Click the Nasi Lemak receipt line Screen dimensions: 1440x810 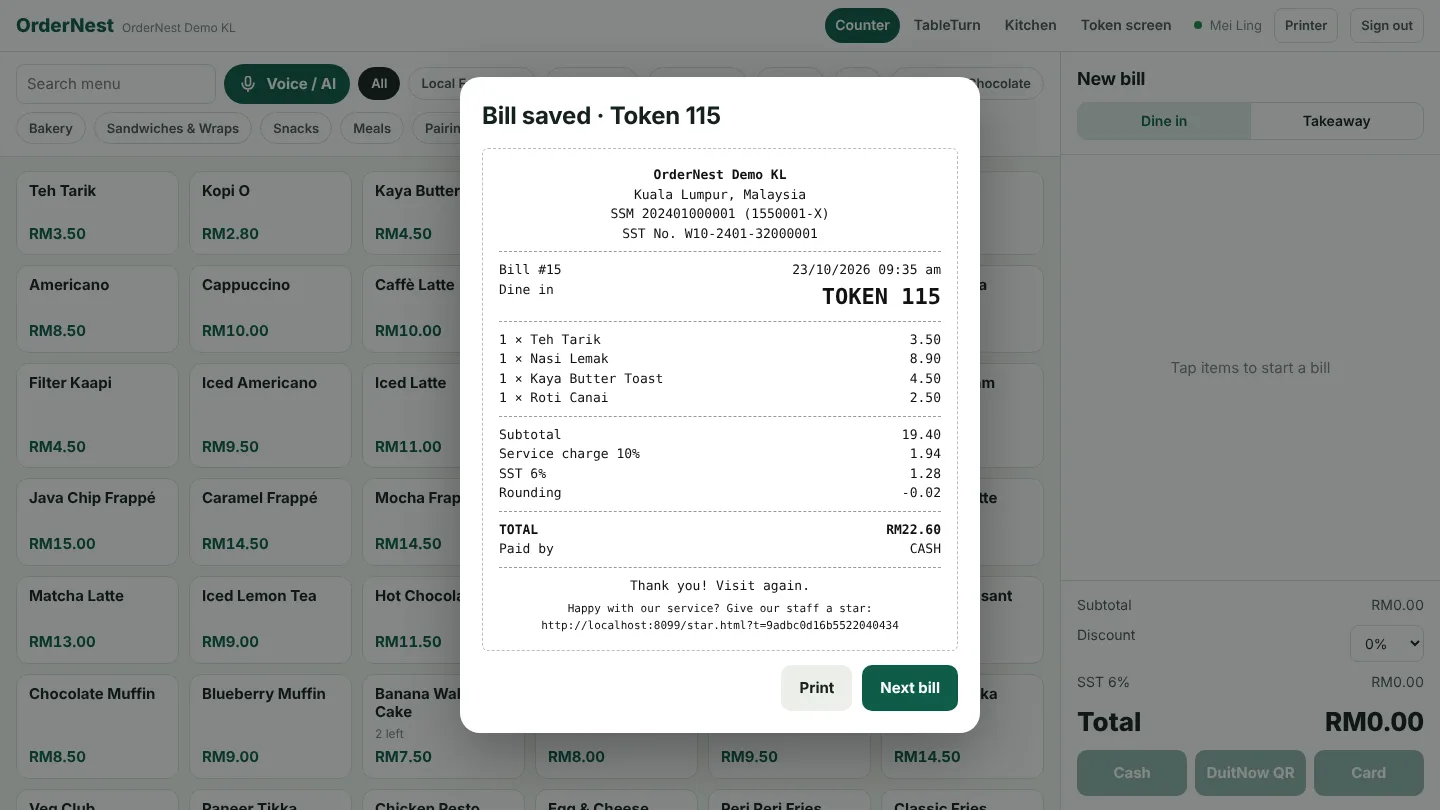720,359
